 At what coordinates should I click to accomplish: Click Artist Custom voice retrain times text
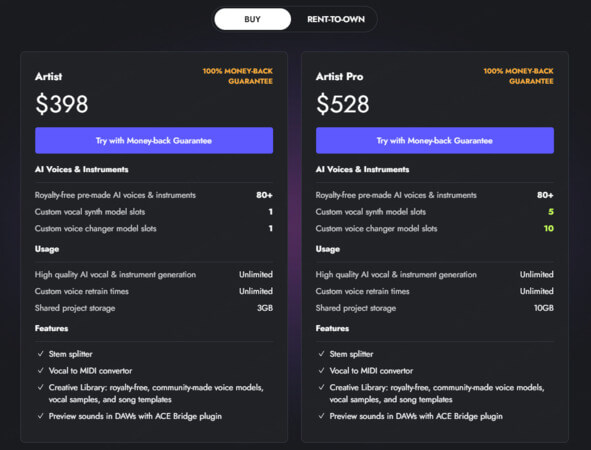pyautogui.click(x=82, y=291)
